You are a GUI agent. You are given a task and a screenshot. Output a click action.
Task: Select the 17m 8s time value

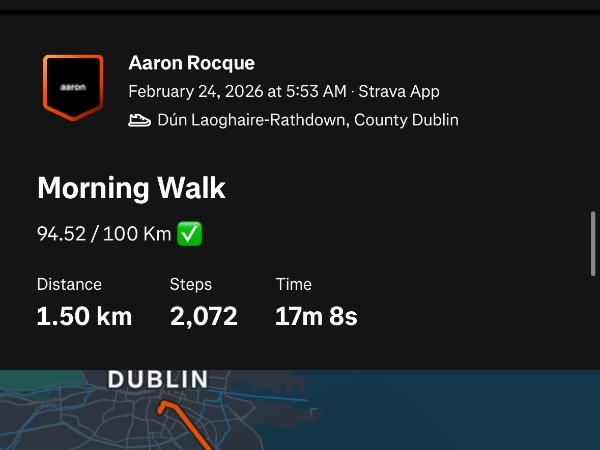316,317
